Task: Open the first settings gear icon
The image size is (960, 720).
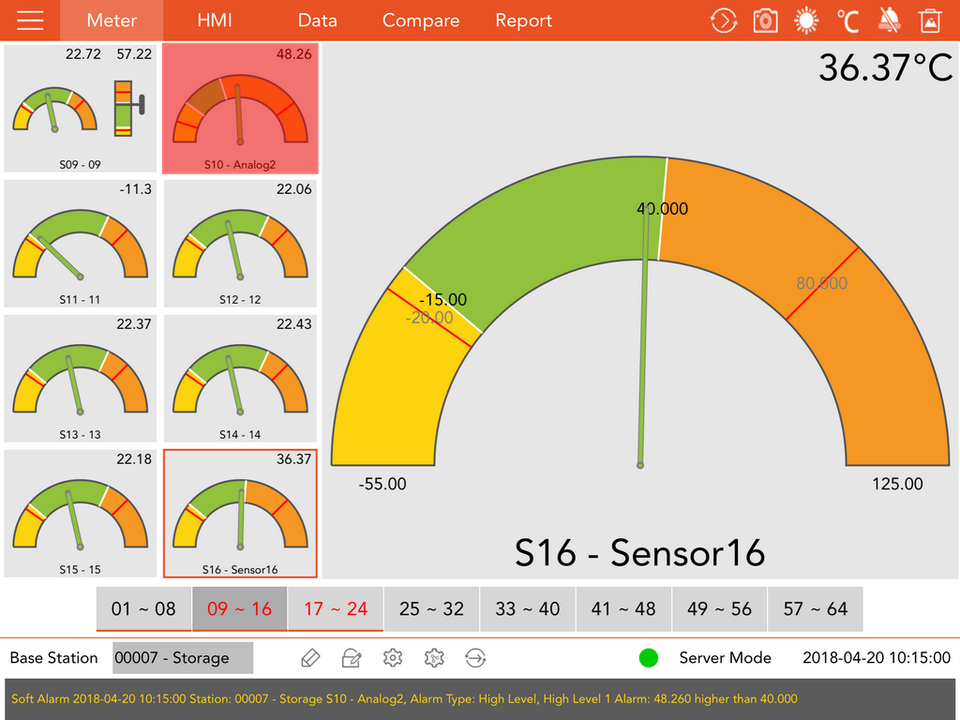Action: click(392, 658)
